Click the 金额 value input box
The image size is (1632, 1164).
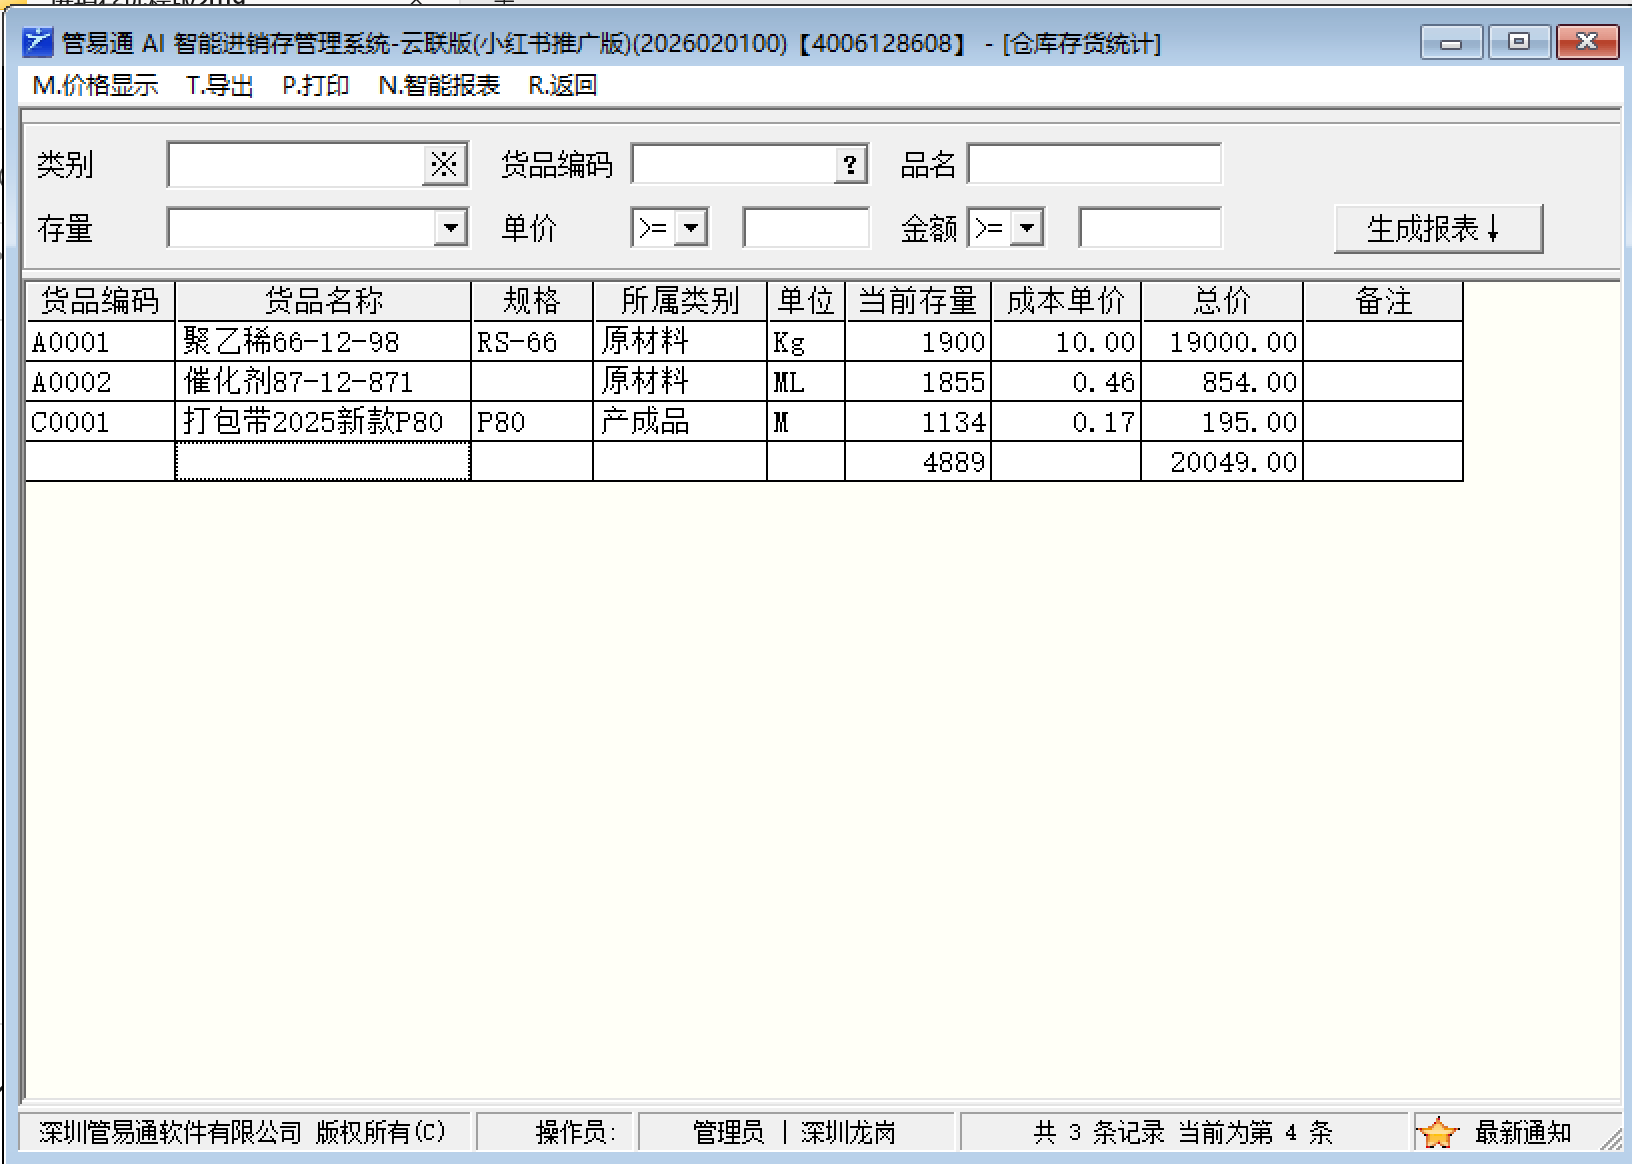pyautogui.click(x=1149, y=228)
